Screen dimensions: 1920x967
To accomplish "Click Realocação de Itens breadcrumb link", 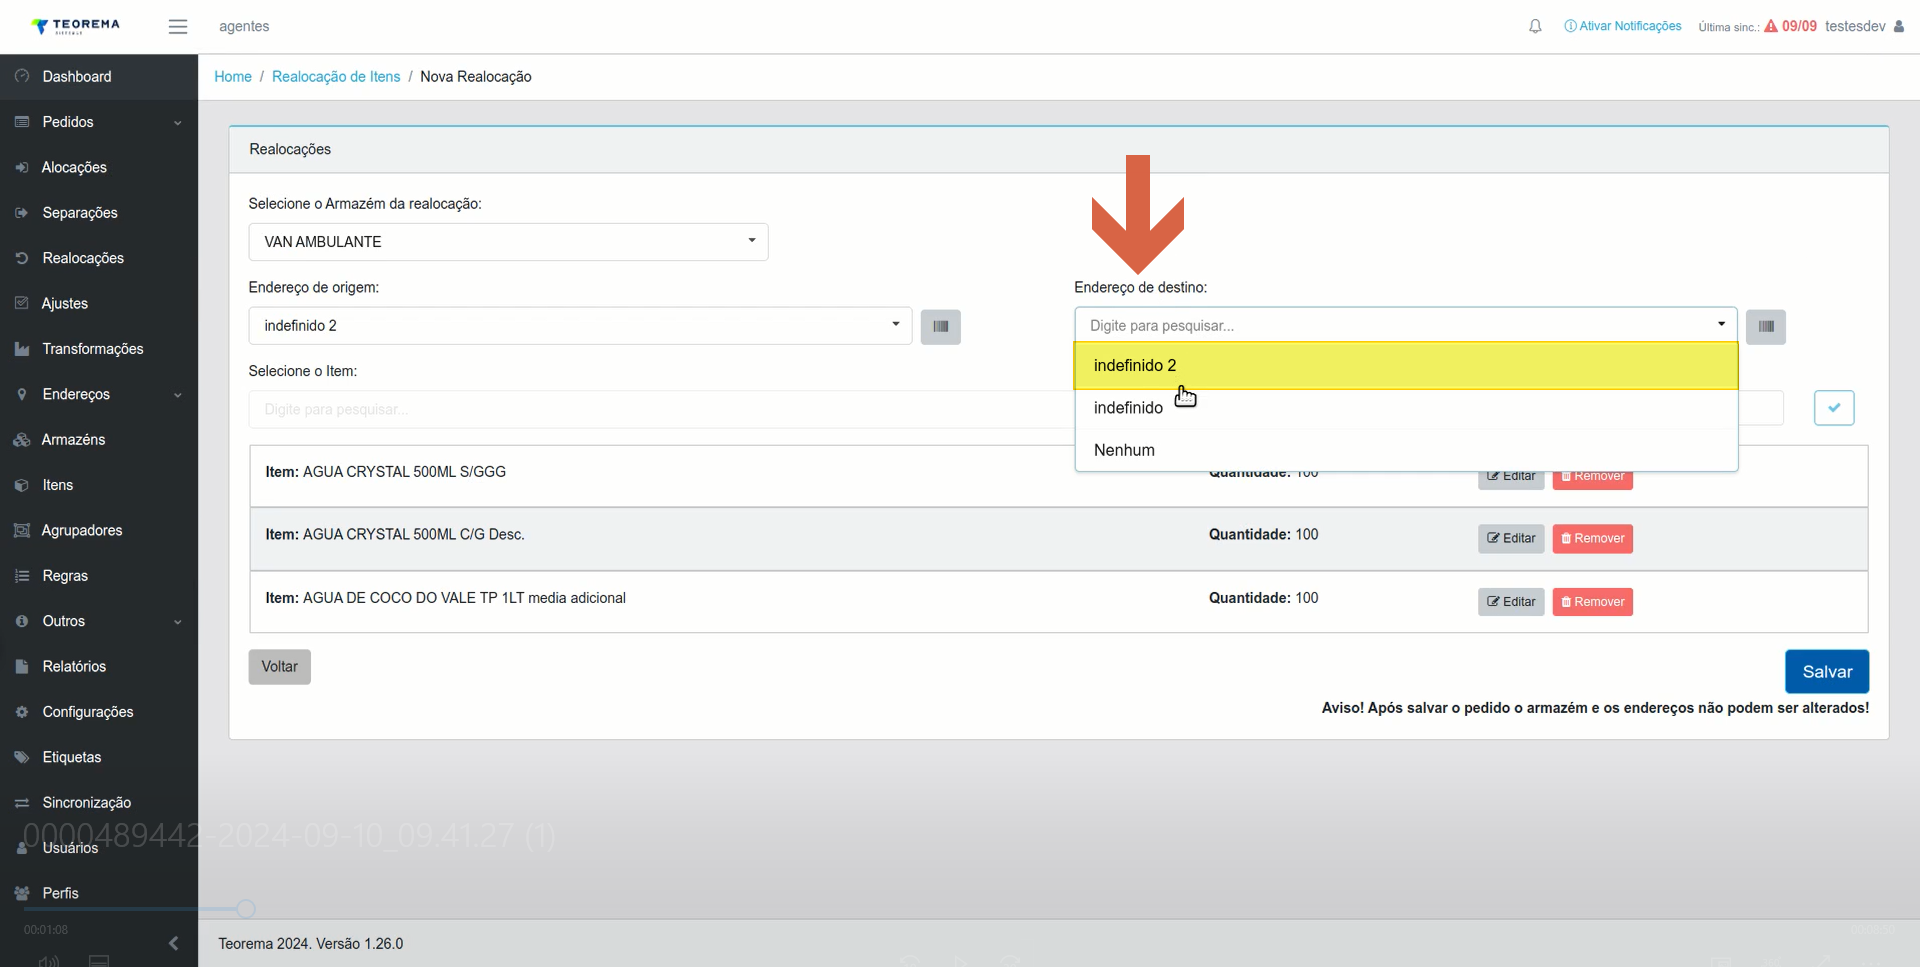I will 336,77.
